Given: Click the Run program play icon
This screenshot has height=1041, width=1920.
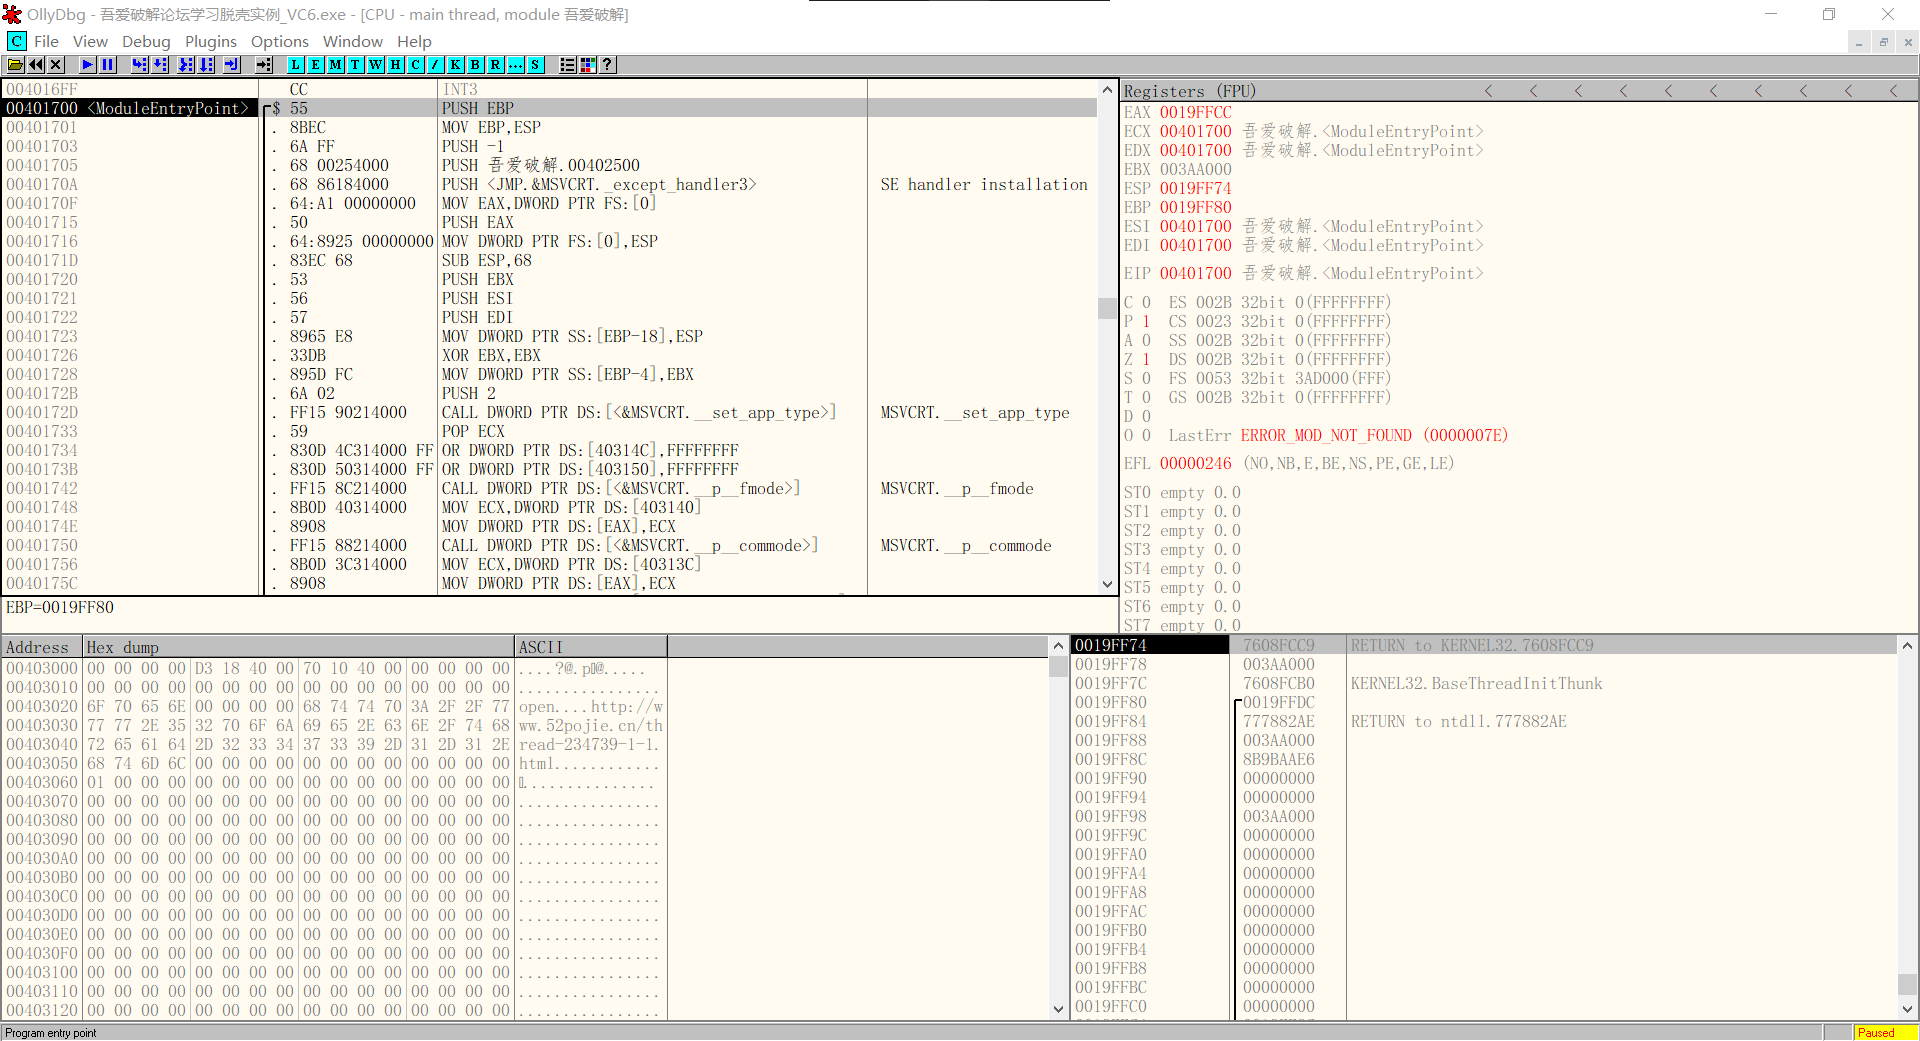Looking at the screenshot, I should tap(88, 65).
